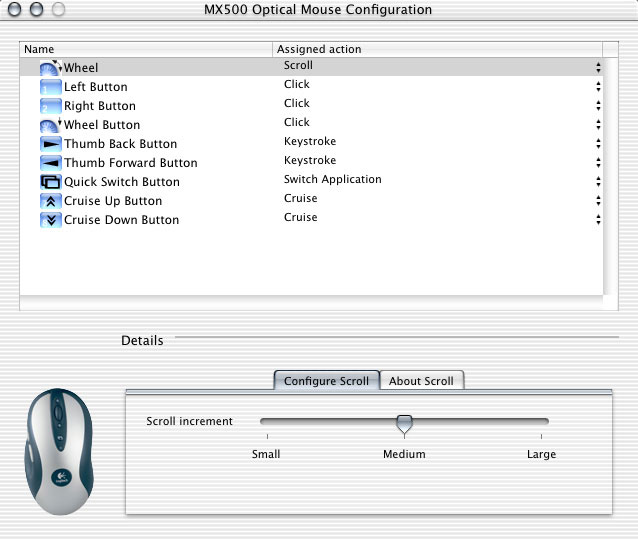Screen dimensions: 638x540
Task: Open the Cruise Up Button action dropdown
Action: click(x=598, y=201)
